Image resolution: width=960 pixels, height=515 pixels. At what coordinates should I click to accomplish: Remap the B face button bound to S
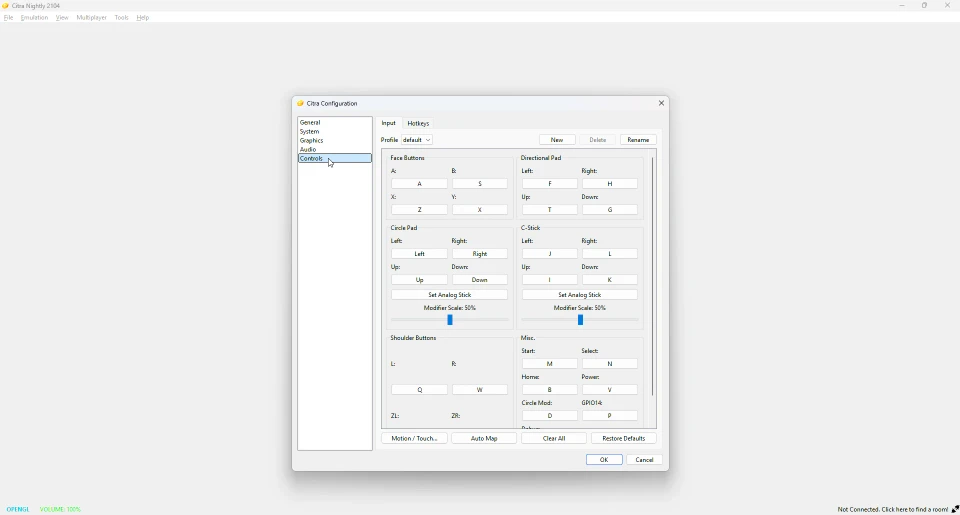pos(480,184)
